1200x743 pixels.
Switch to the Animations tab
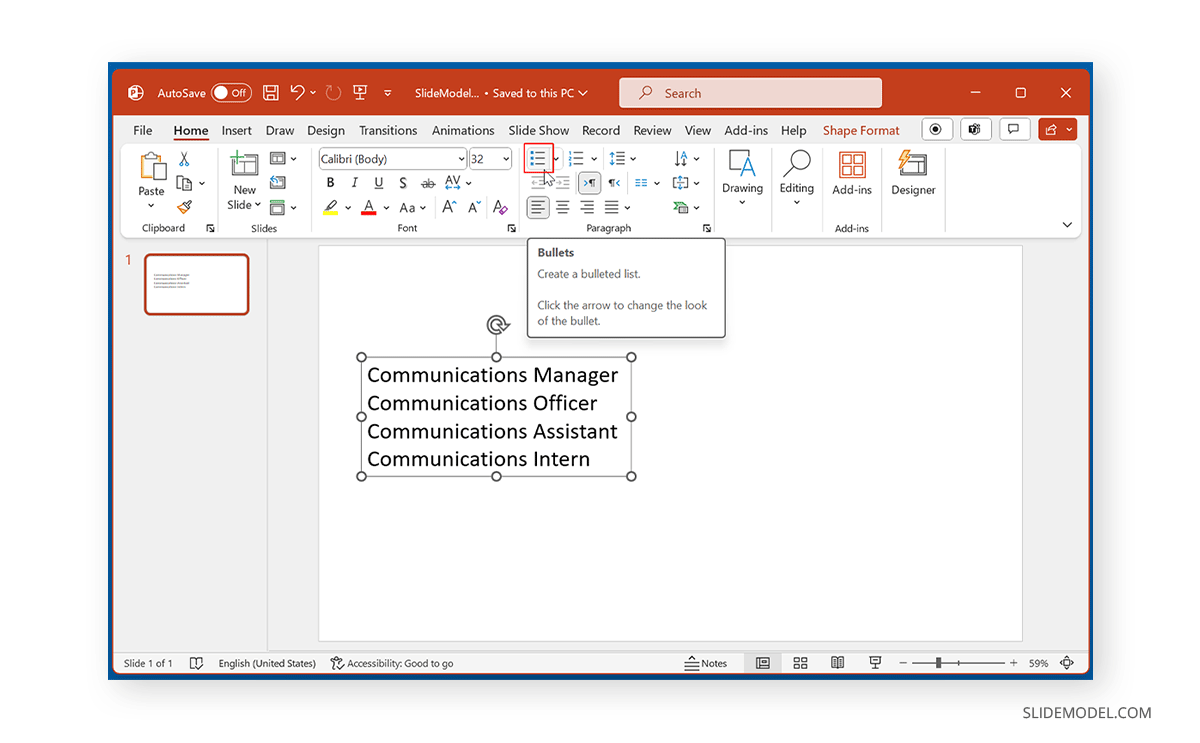tap(462, 130)
